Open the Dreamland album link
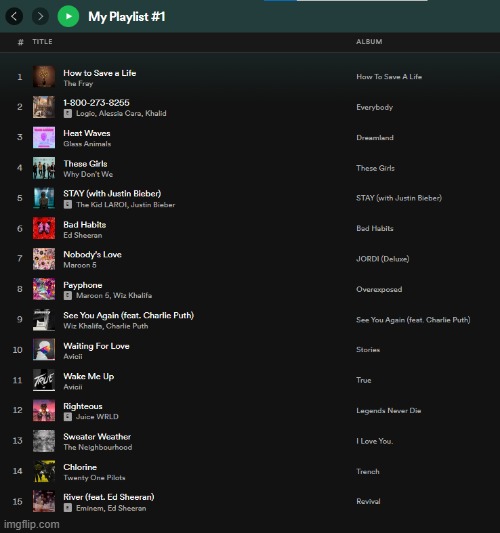This screenshot has height=533, width=500. coord(375,138)
